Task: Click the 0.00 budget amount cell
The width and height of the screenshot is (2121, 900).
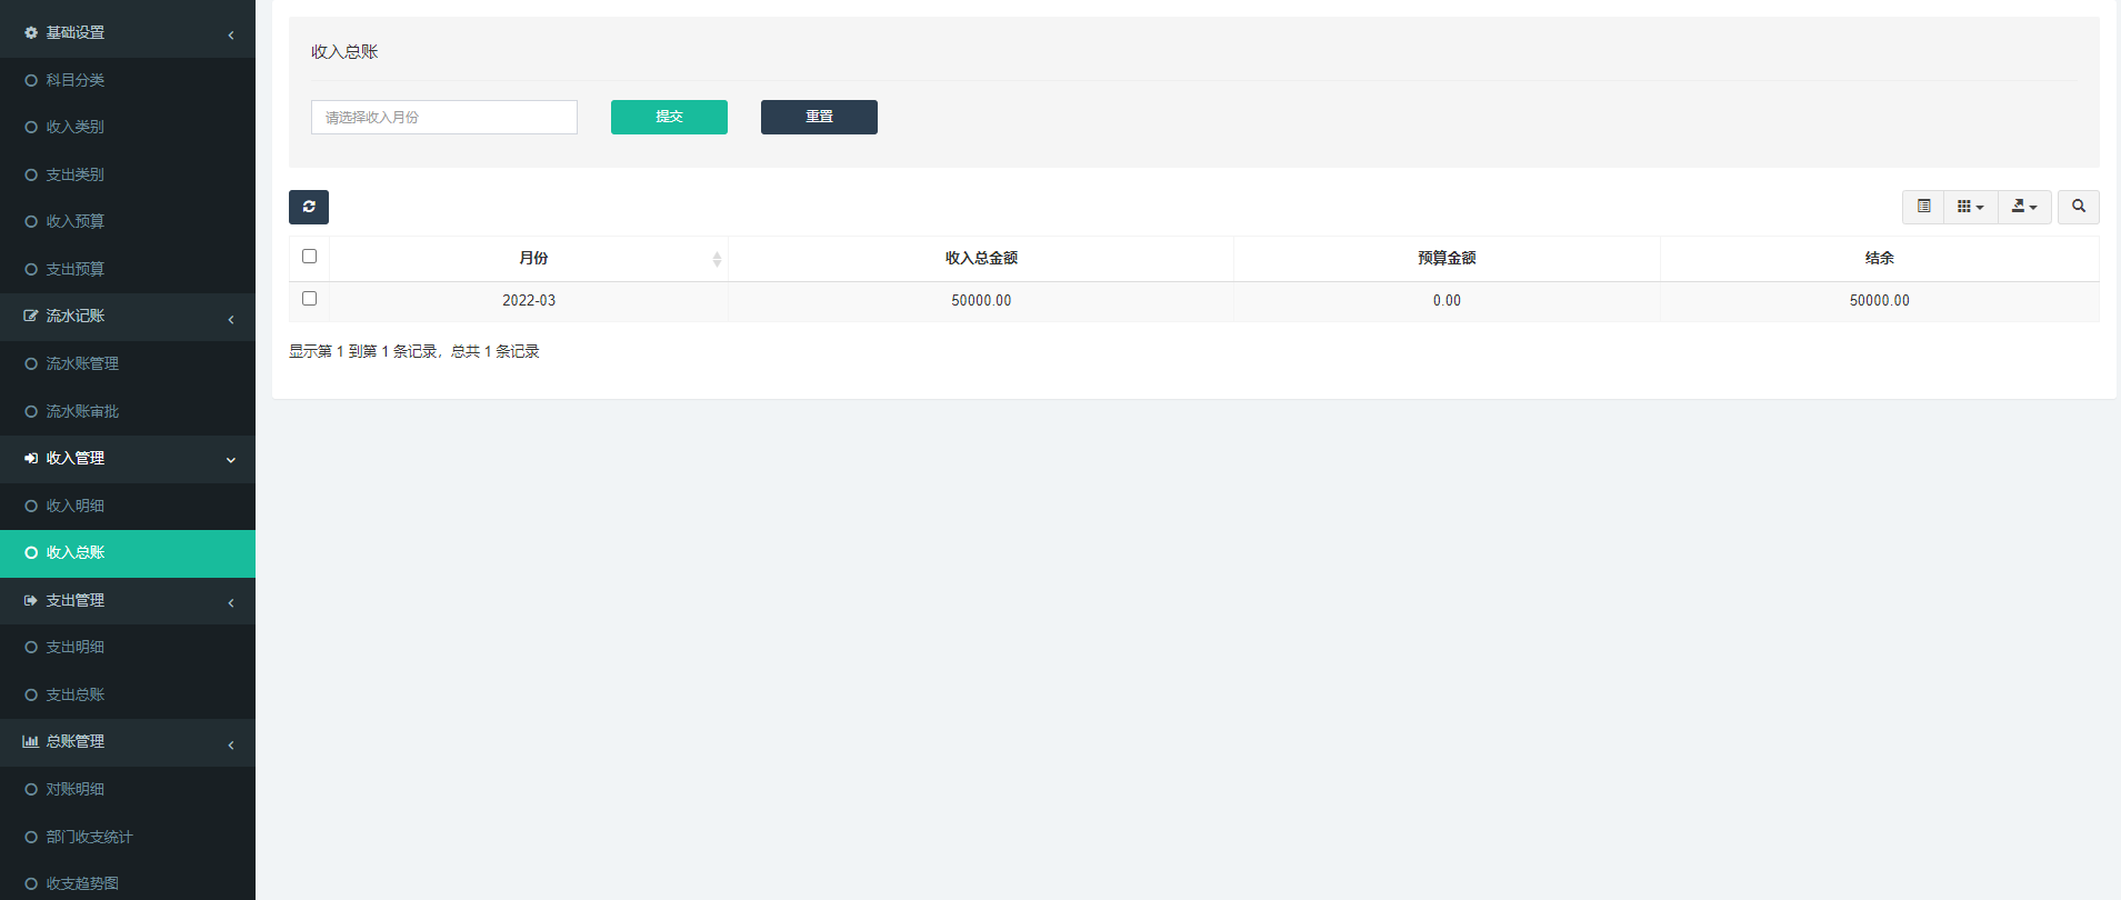Action: click(1446, 301)
